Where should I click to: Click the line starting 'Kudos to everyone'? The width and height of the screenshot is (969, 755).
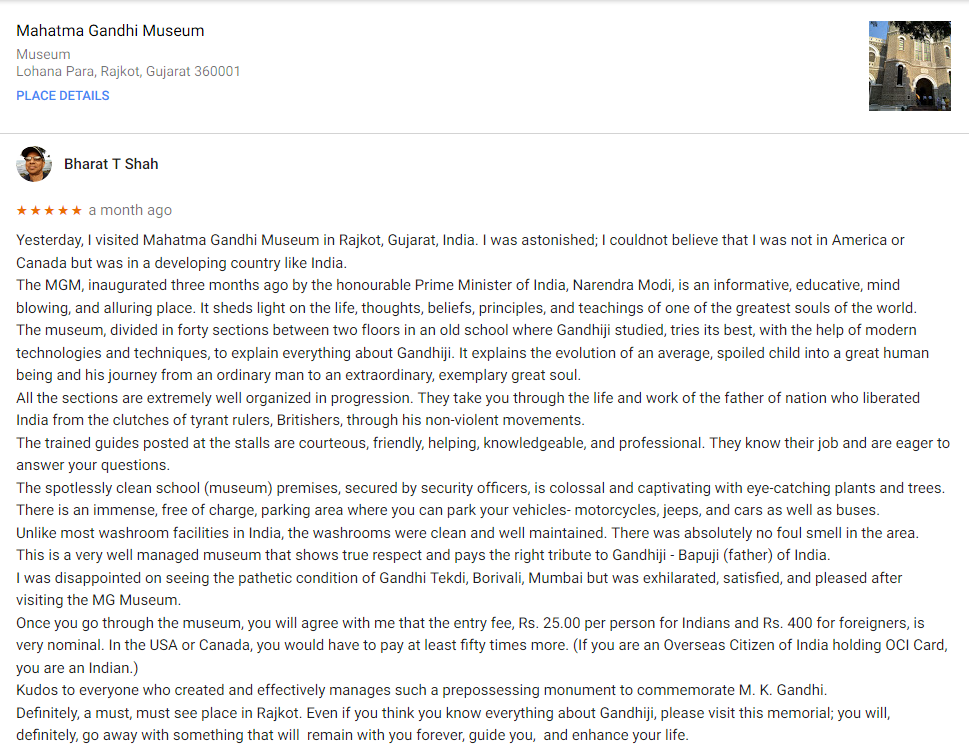coord(422,690)
